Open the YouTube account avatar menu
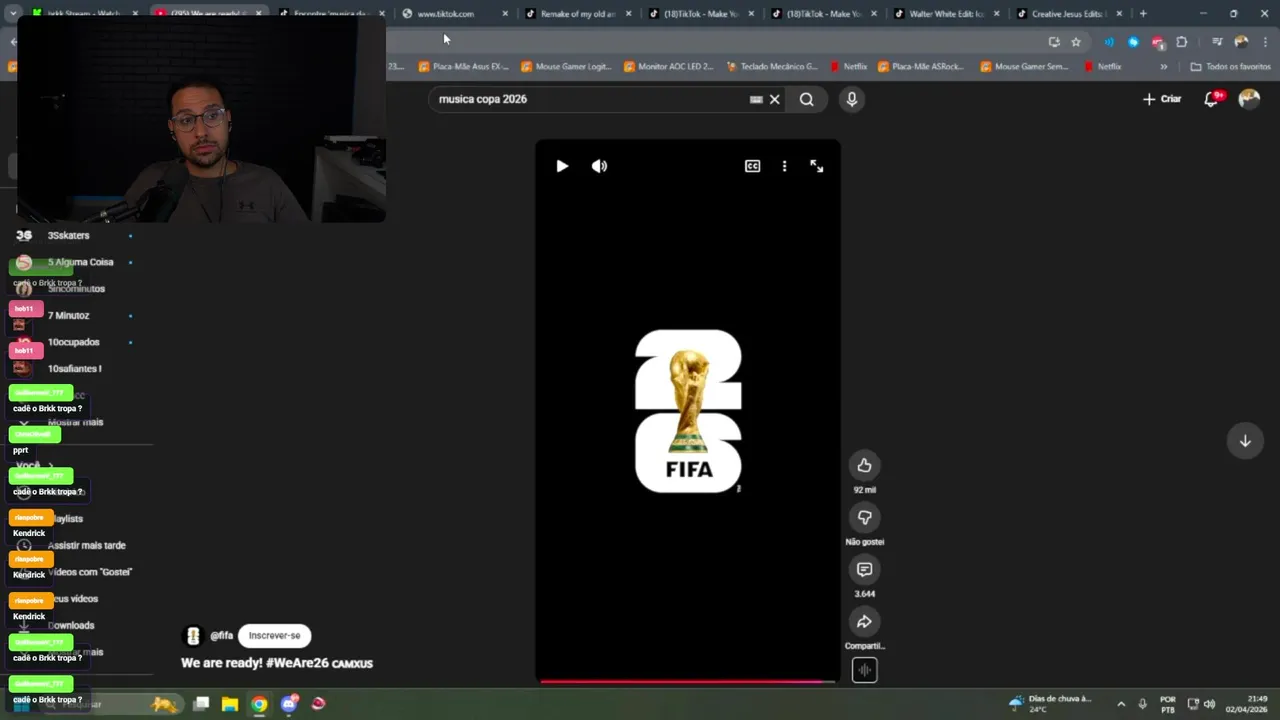Viewport: 1280px width, 720px height. pyautogui.click(x=1249, y=99)
